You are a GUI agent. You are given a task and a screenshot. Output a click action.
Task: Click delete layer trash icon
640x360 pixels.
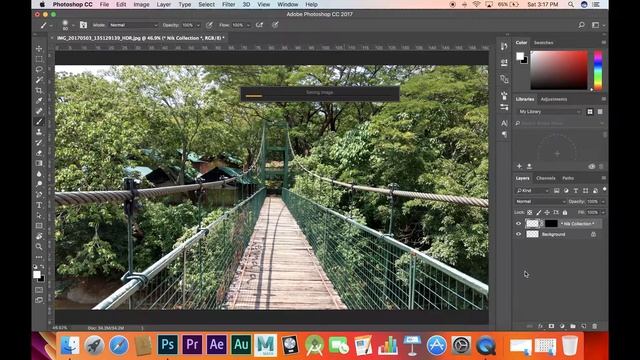tap(594, 326)
